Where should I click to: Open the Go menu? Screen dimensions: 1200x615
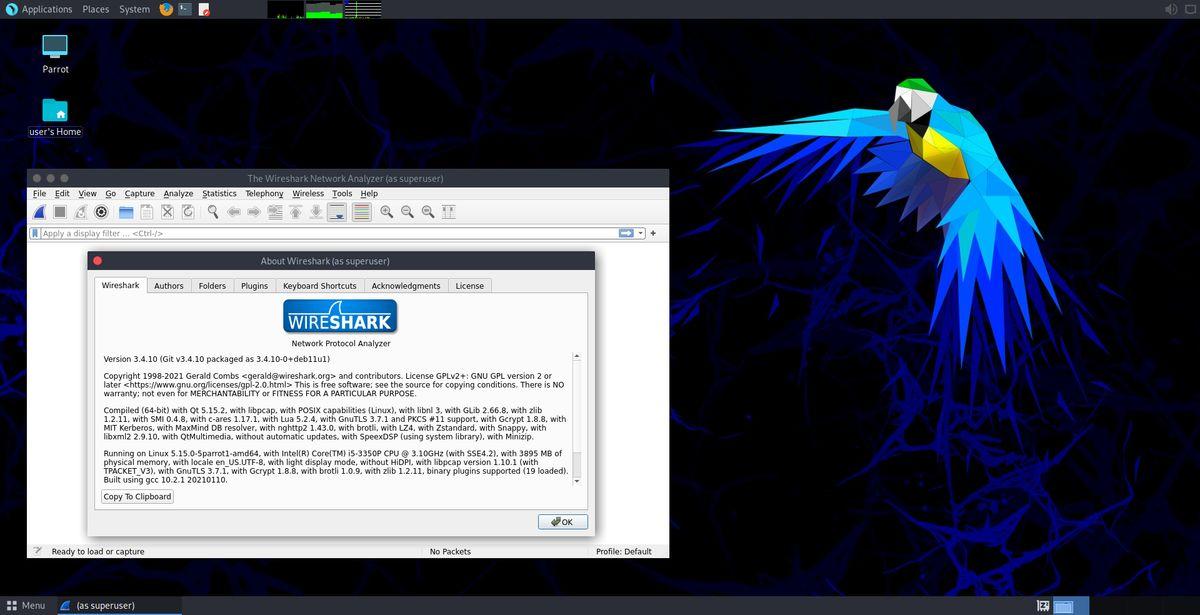coord(110,194)
